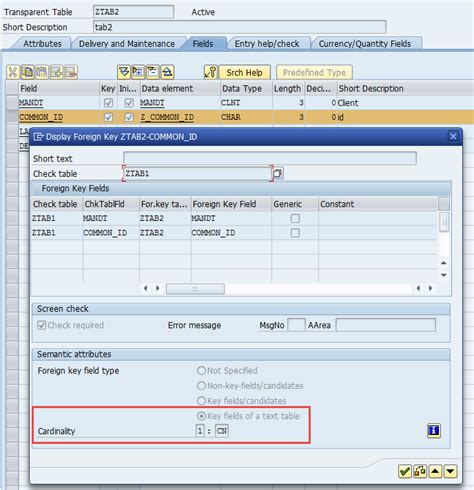Click the green checkmark Continue icon
Image resolution: width=474 pixels, height=490 pixels.
pos(405,471)
